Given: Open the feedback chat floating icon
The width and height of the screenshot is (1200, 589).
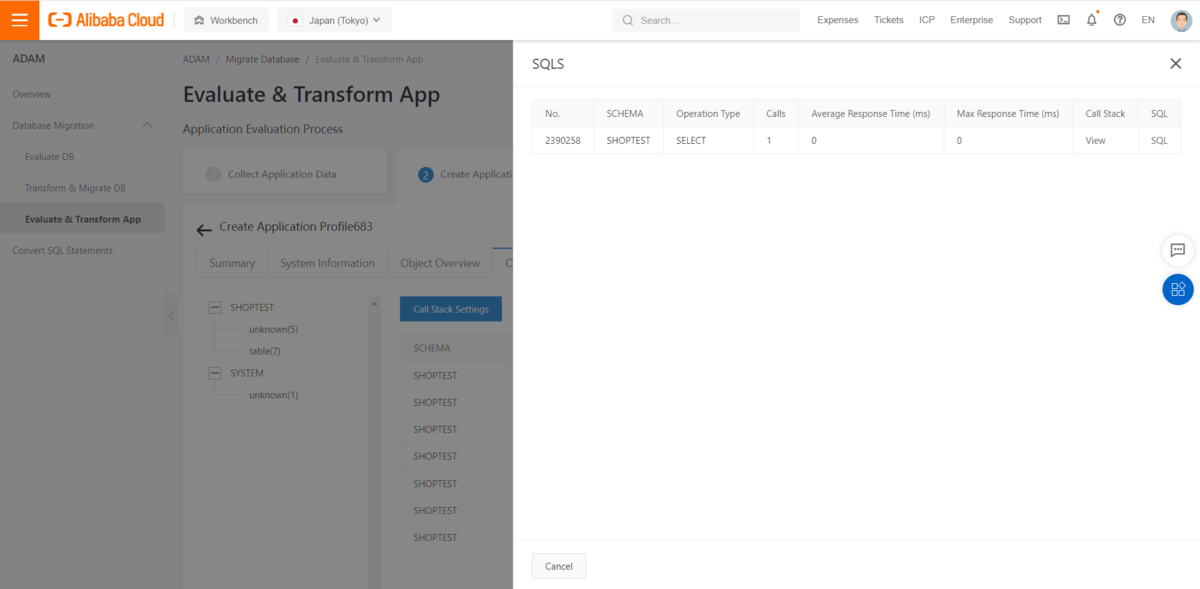Looking at the screenshot, I should (1177, 250).
